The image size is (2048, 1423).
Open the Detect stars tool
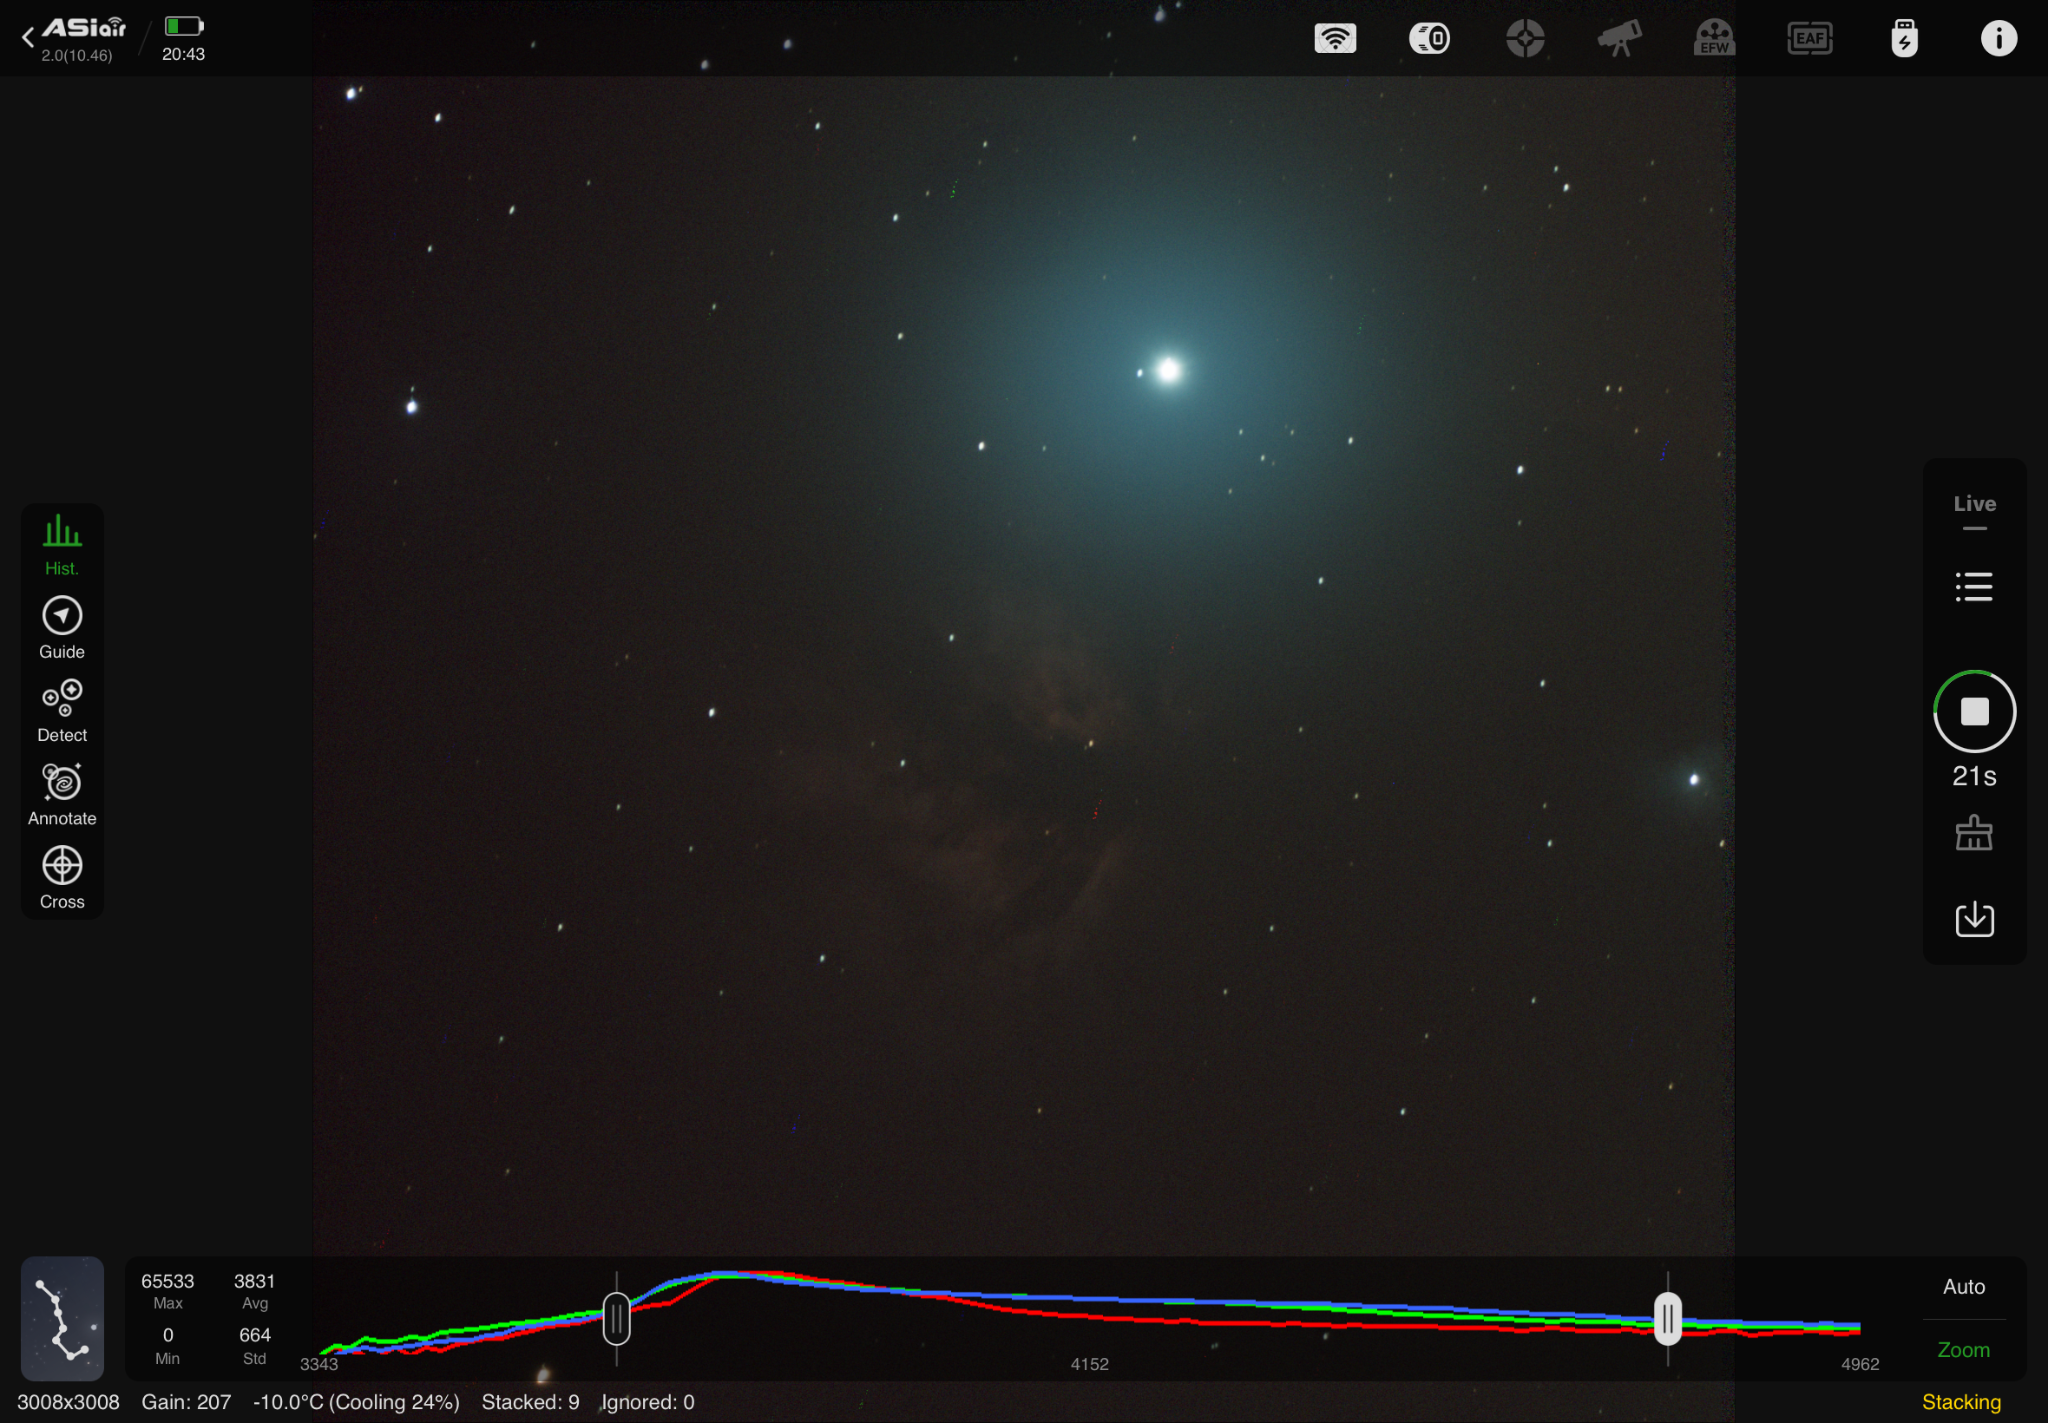(x=62, y=711)
